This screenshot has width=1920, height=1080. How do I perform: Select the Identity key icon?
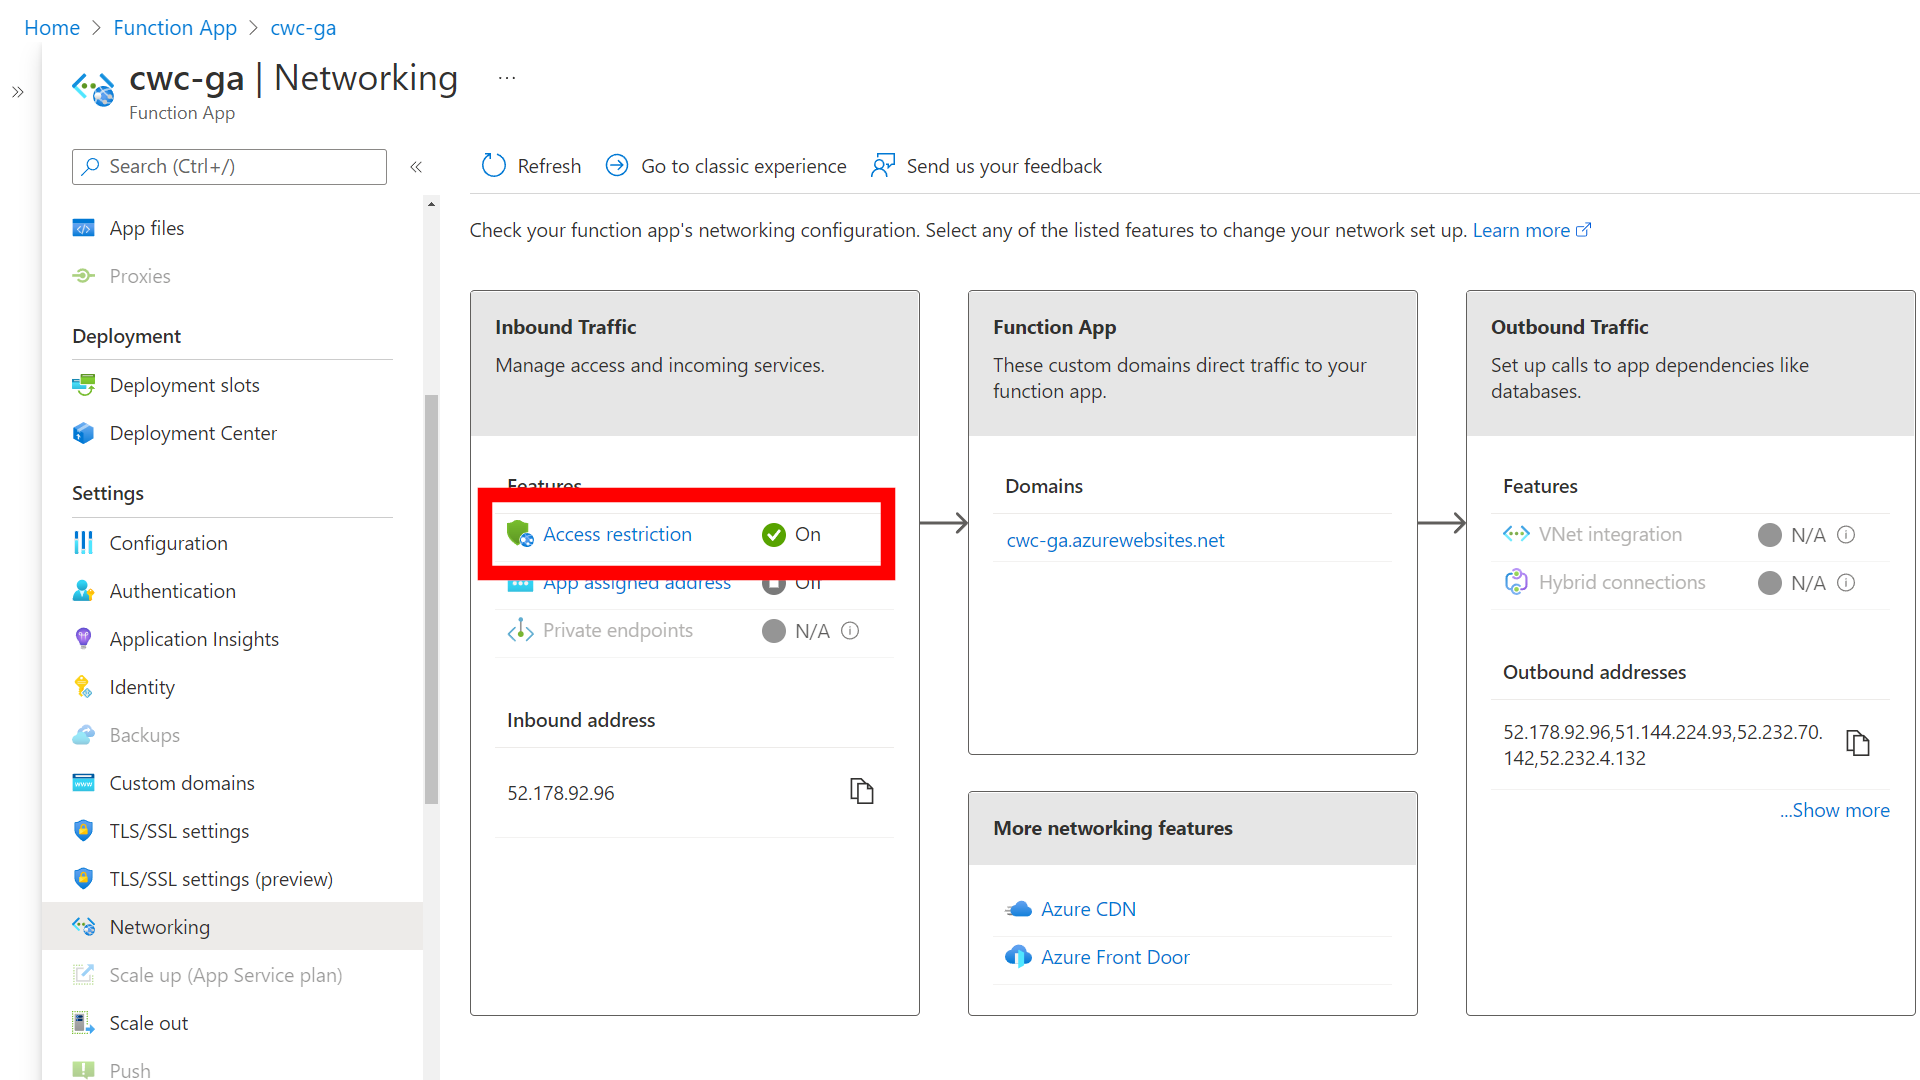tap(84, 687)
